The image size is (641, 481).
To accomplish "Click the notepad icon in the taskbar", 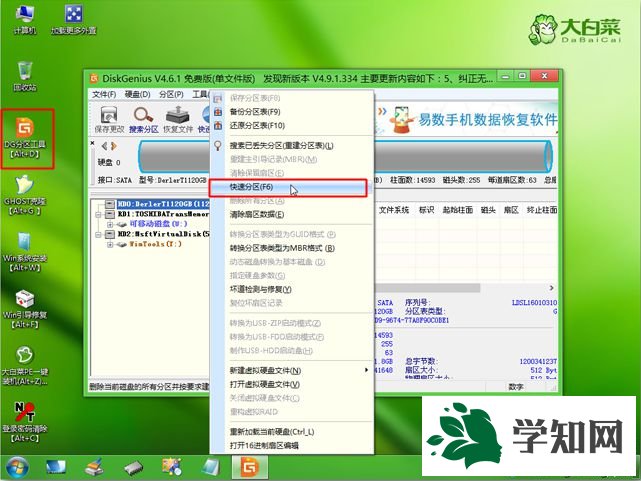I will (211, 467).
